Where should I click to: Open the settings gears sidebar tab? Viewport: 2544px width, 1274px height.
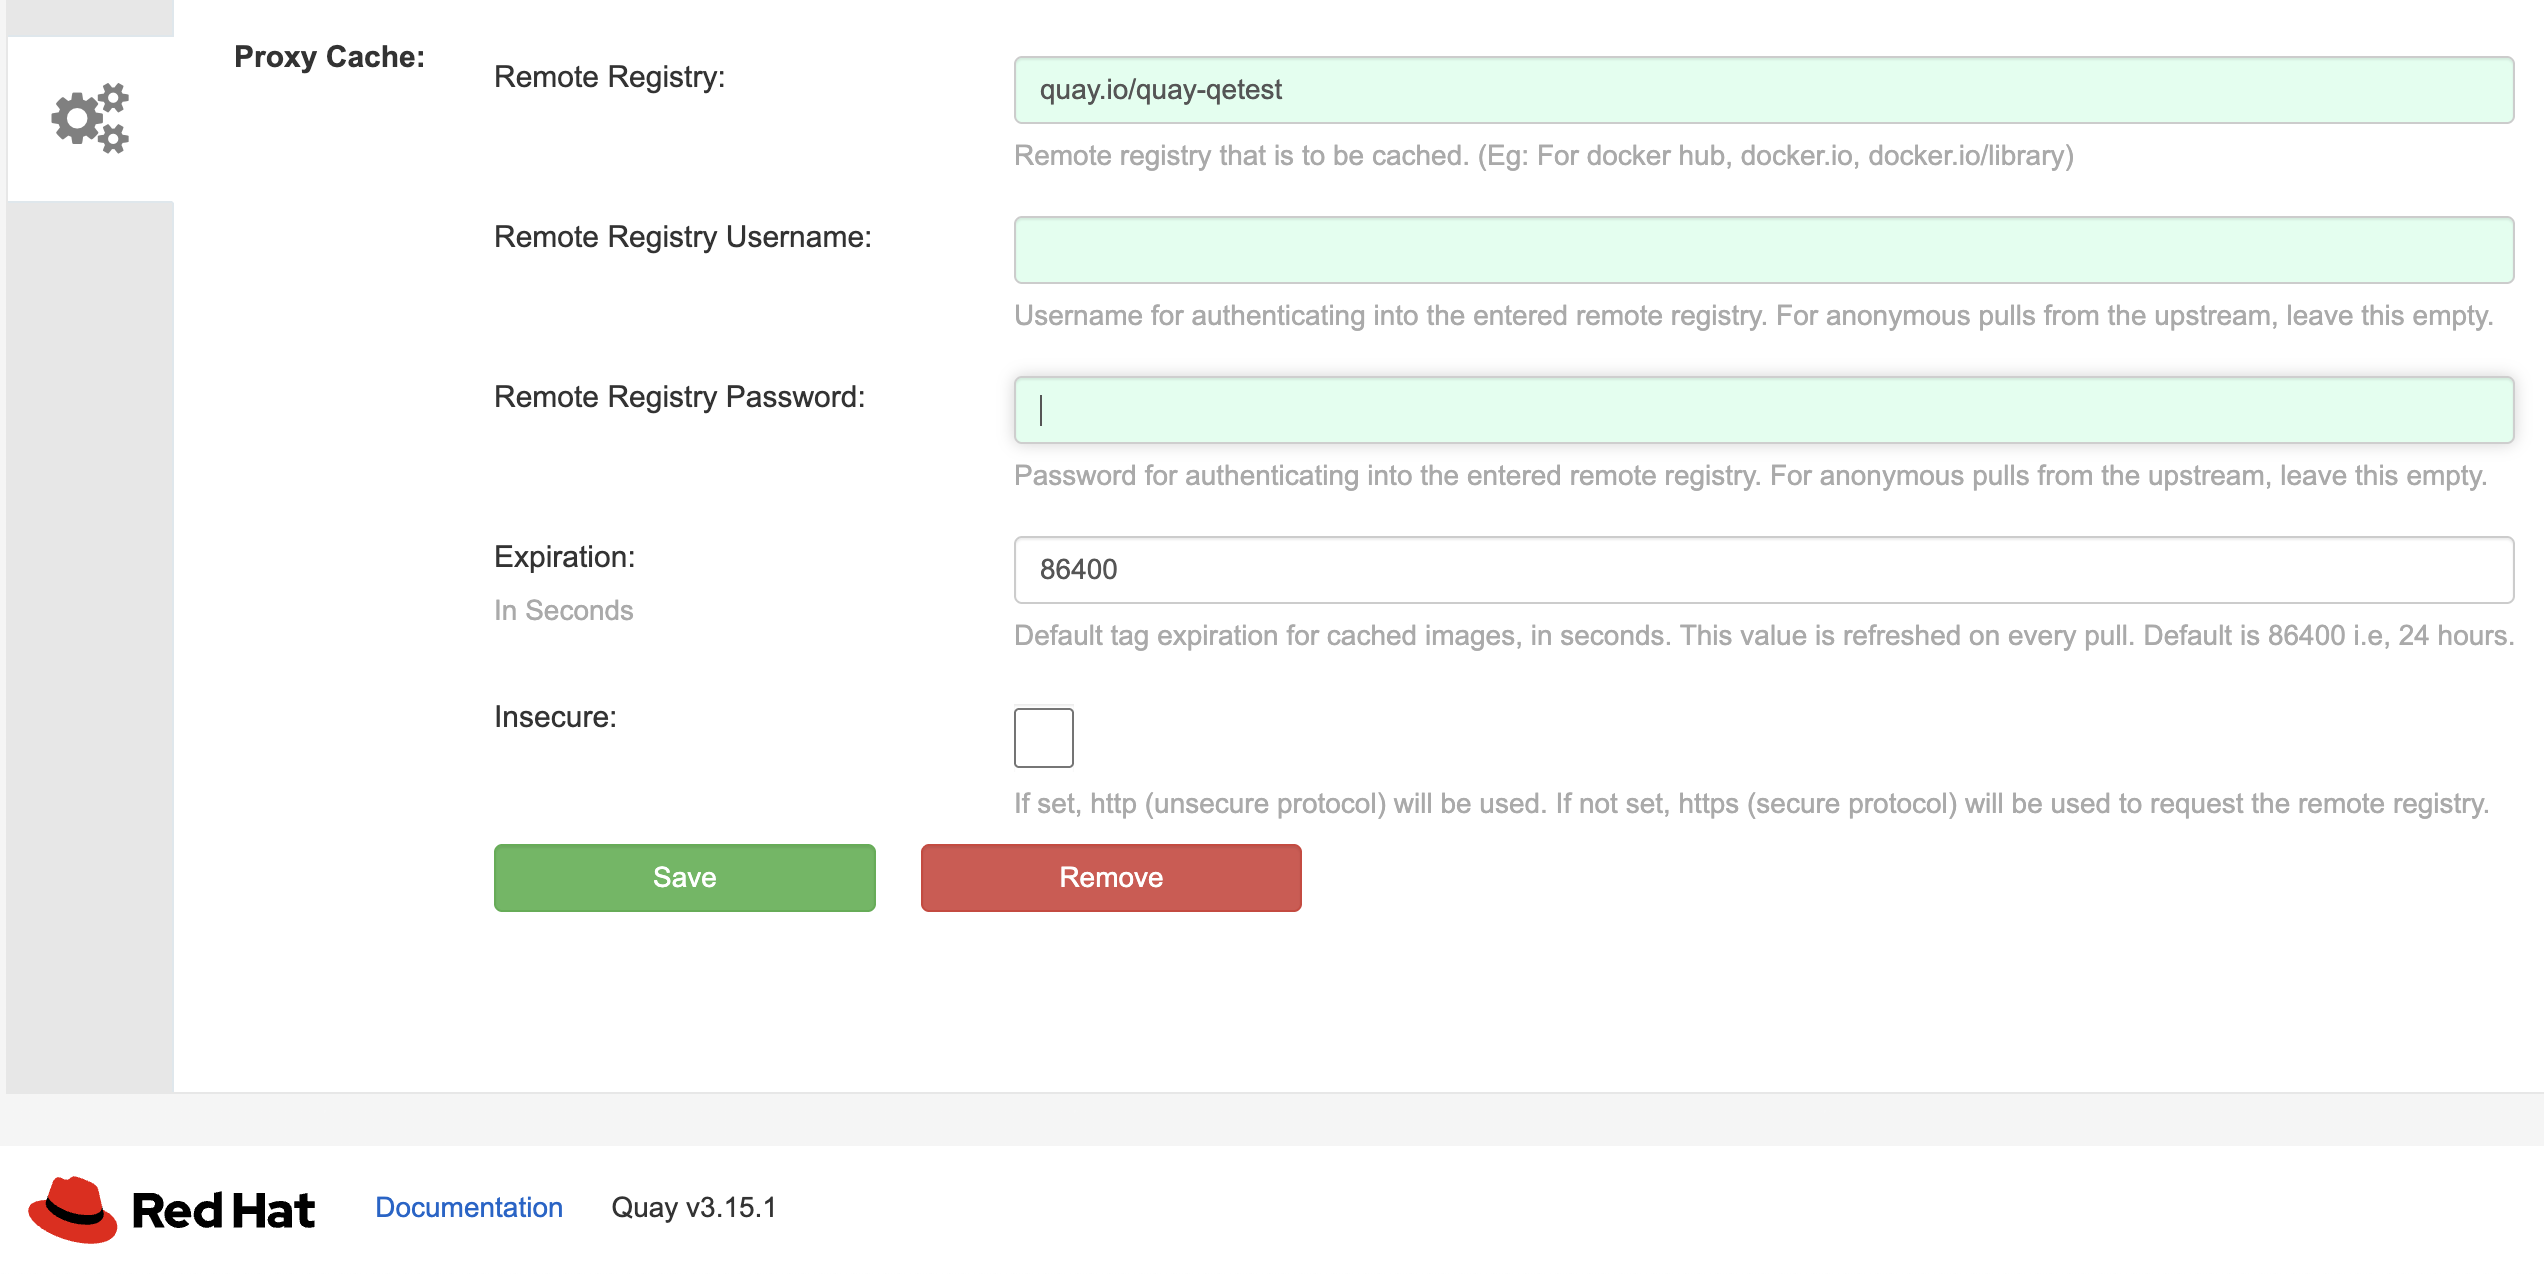(90, 118)
